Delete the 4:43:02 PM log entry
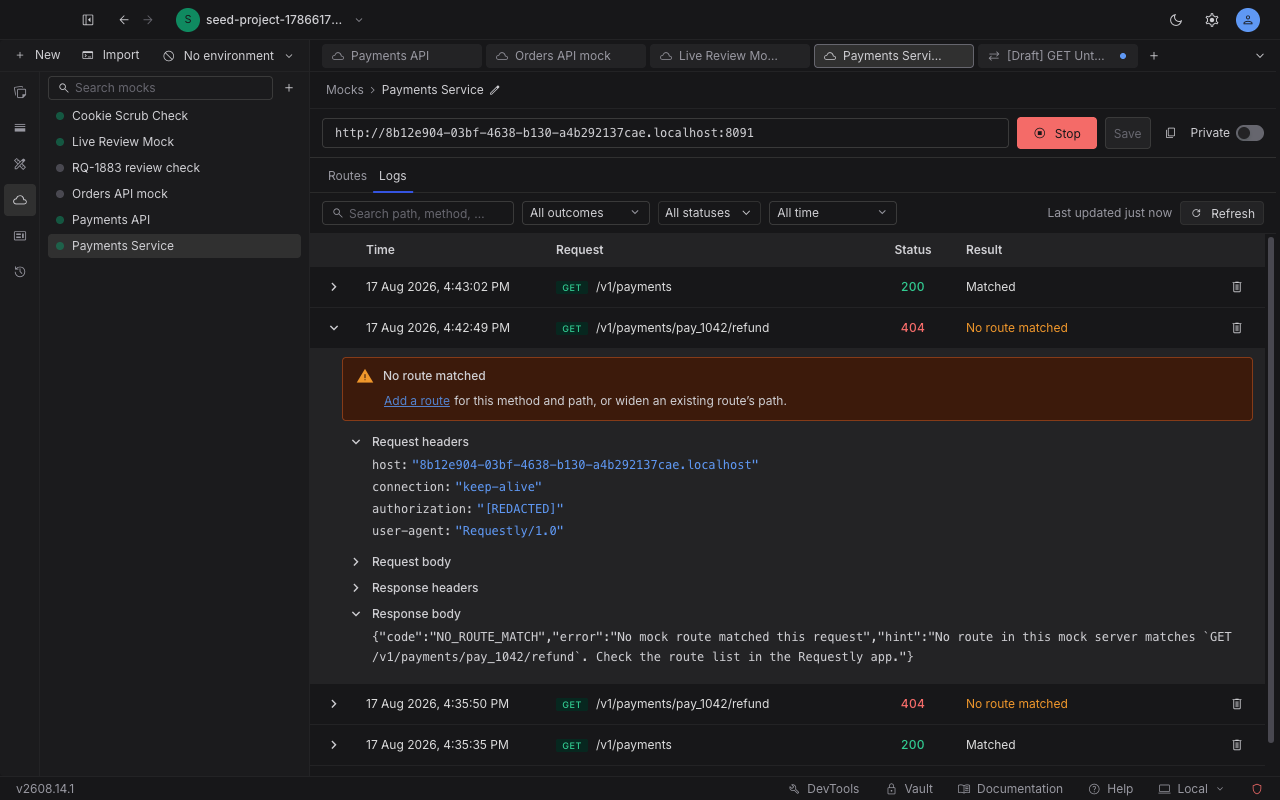The image size is (1280, 800). click(1237, 287)
